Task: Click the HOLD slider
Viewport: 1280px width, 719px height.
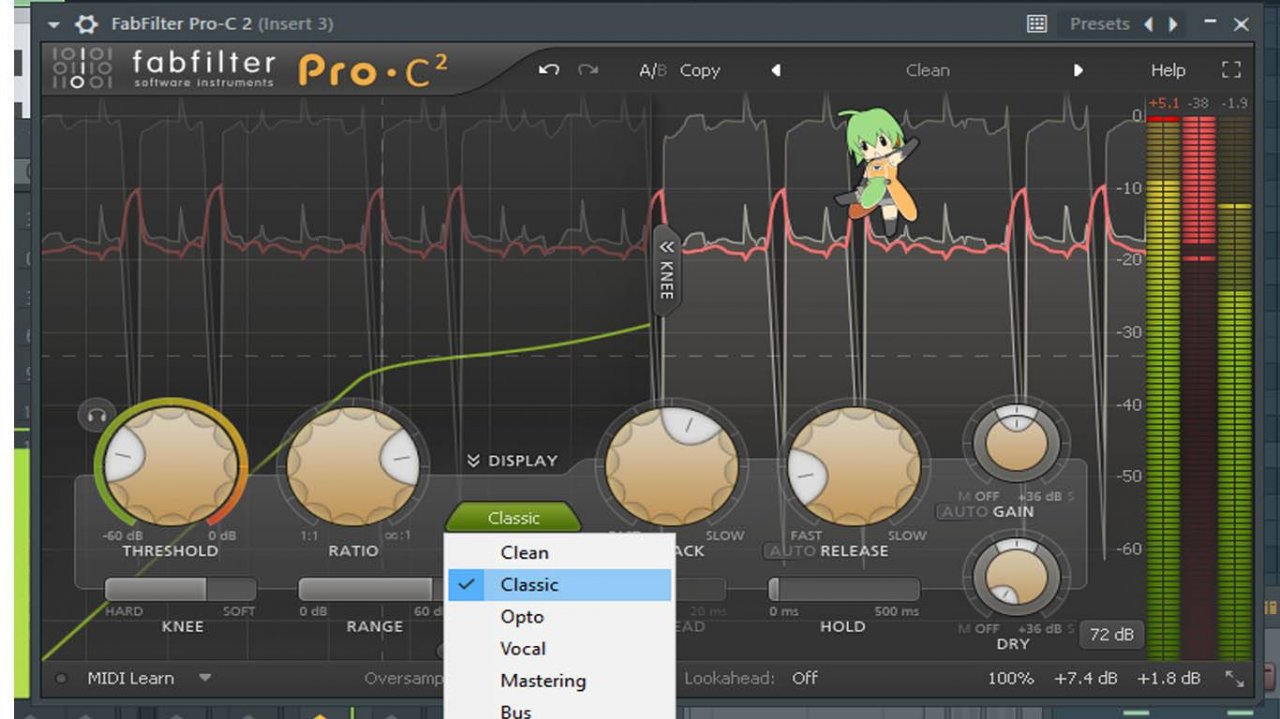Action: click(x=844, y=589)
